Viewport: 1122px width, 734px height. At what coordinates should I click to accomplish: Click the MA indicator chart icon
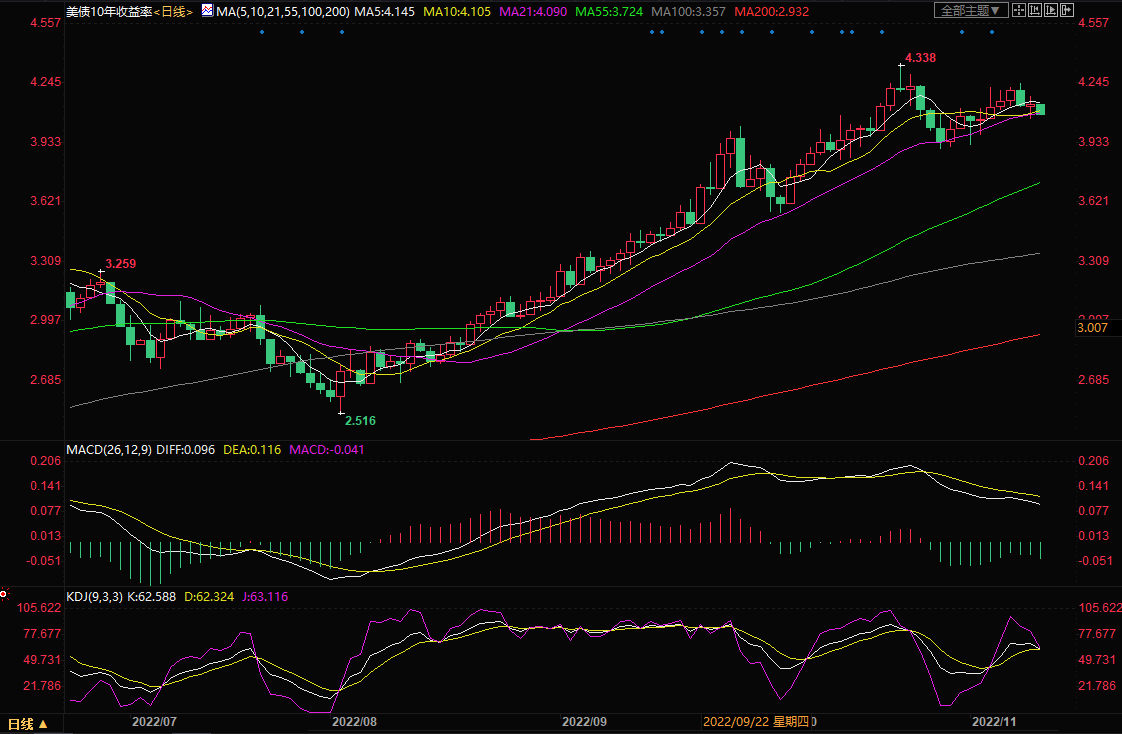coord(207,11)
